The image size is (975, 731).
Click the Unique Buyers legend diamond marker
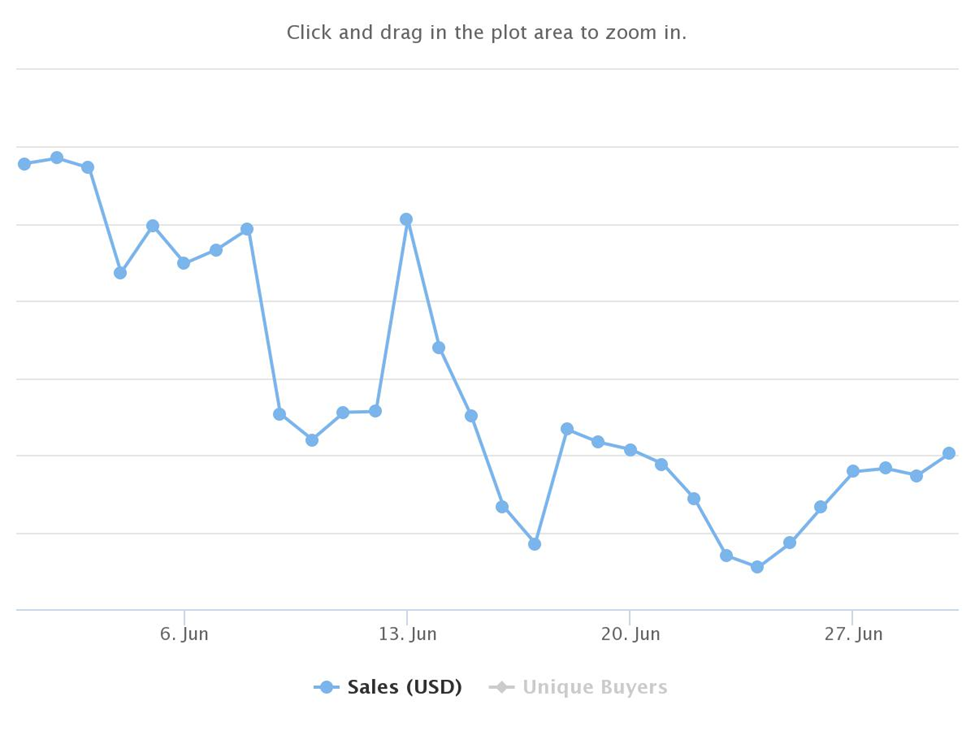501,687
